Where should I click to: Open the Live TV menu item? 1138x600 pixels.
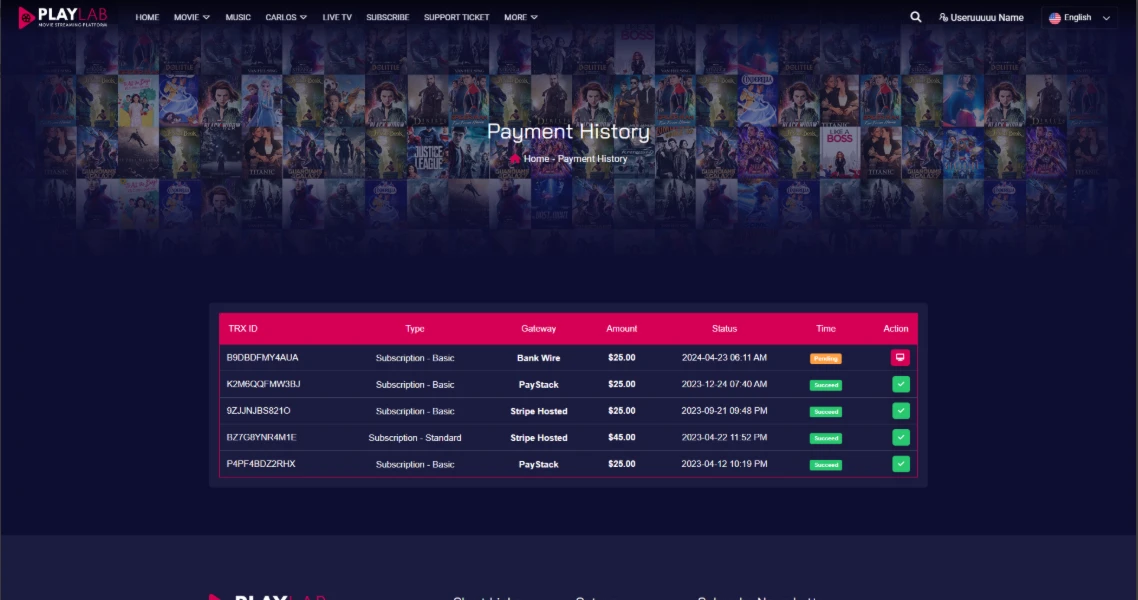point(337,17)
